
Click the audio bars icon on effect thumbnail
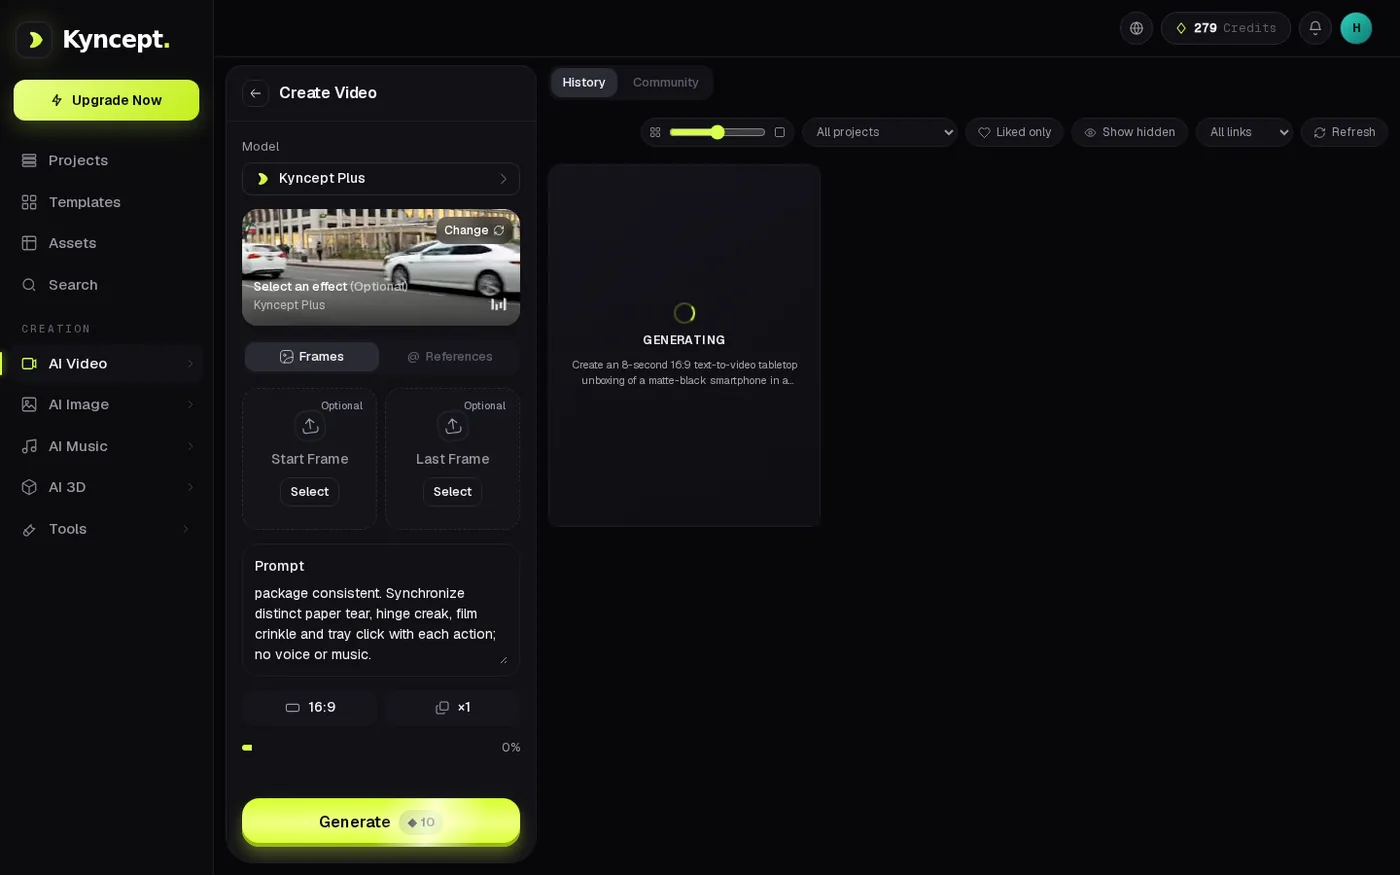499,304
